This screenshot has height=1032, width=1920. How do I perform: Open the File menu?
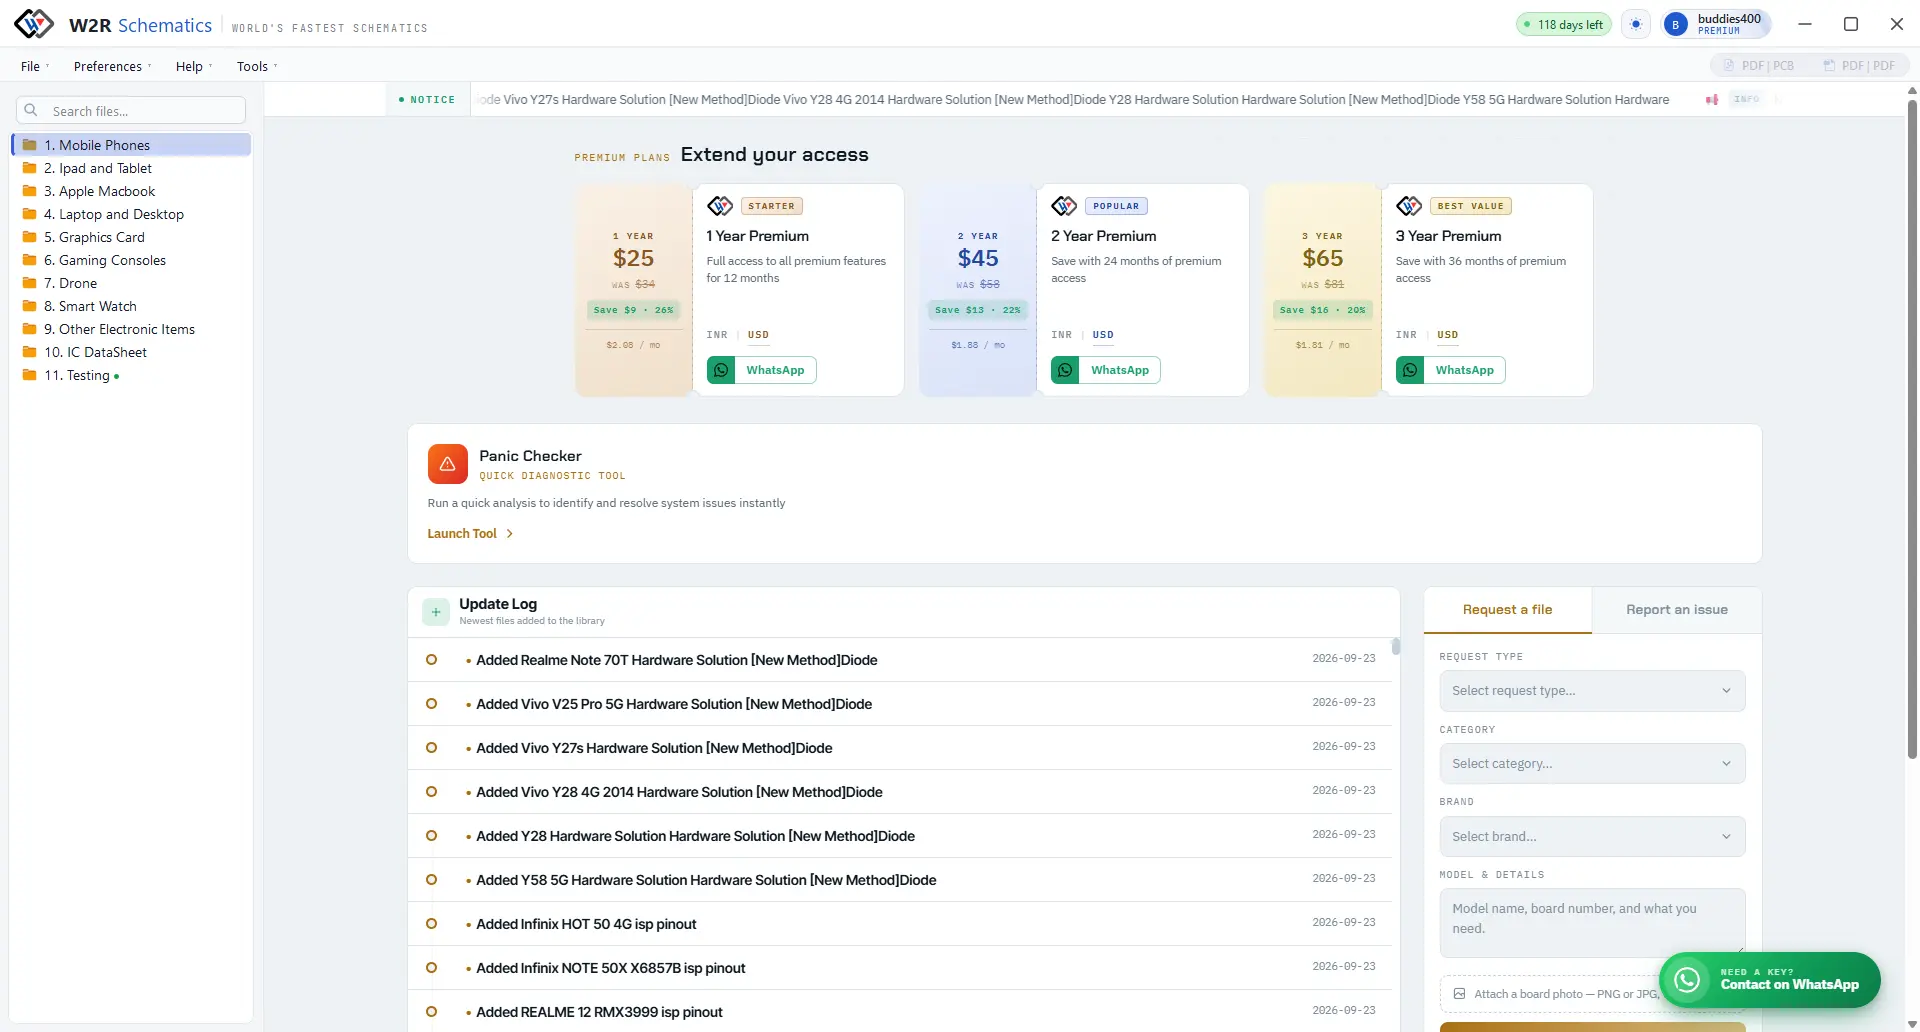pyautogui.click(x=34, y=66)
